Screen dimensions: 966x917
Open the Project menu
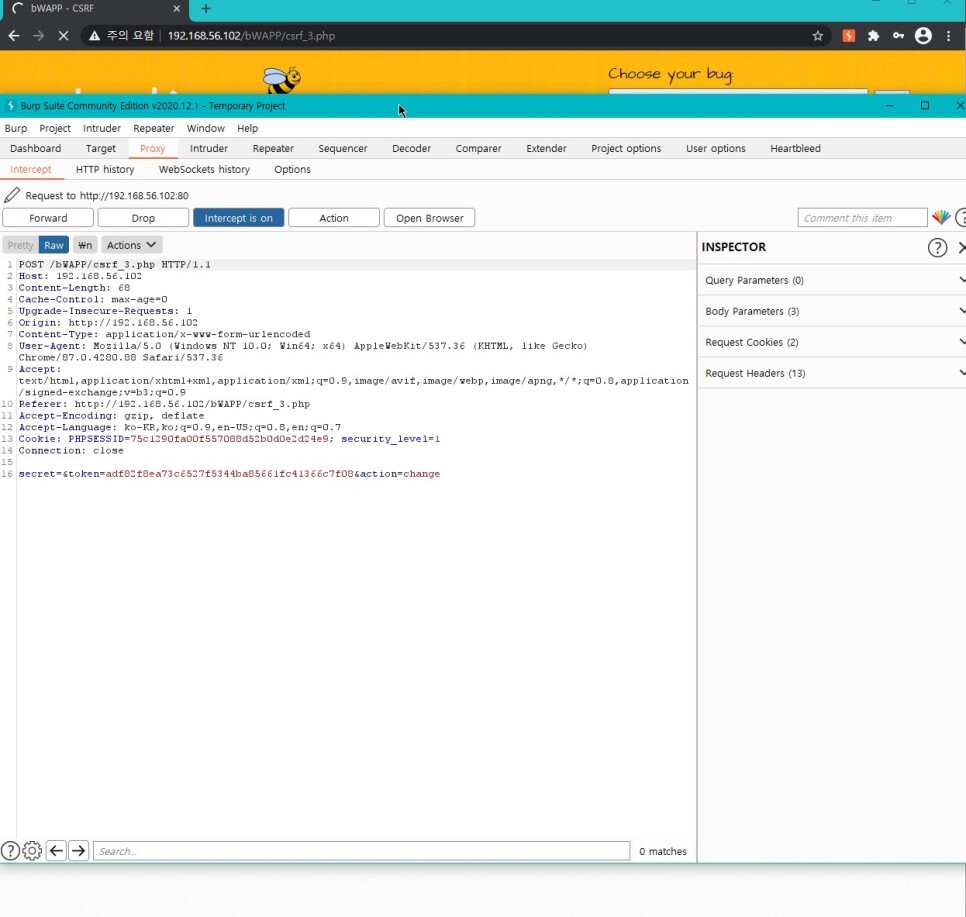55,128
